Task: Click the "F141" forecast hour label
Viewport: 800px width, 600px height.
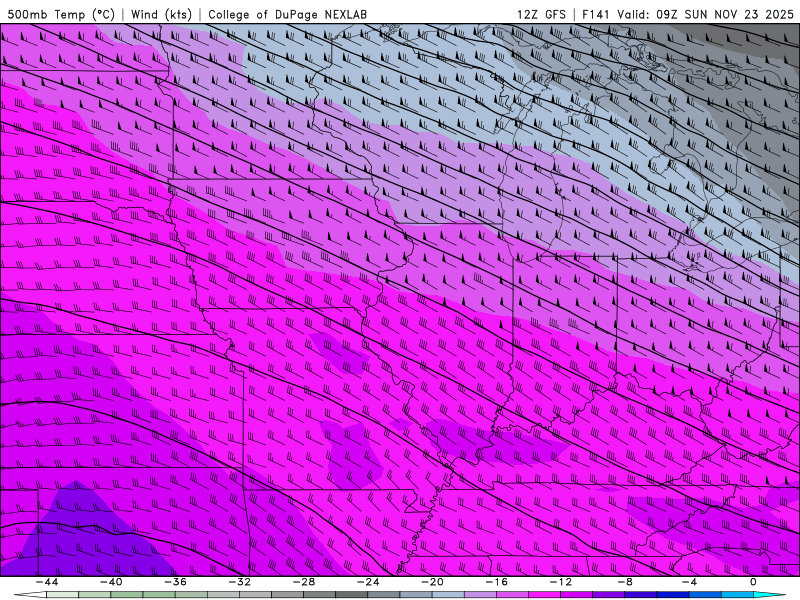Action: click(596, 14)
